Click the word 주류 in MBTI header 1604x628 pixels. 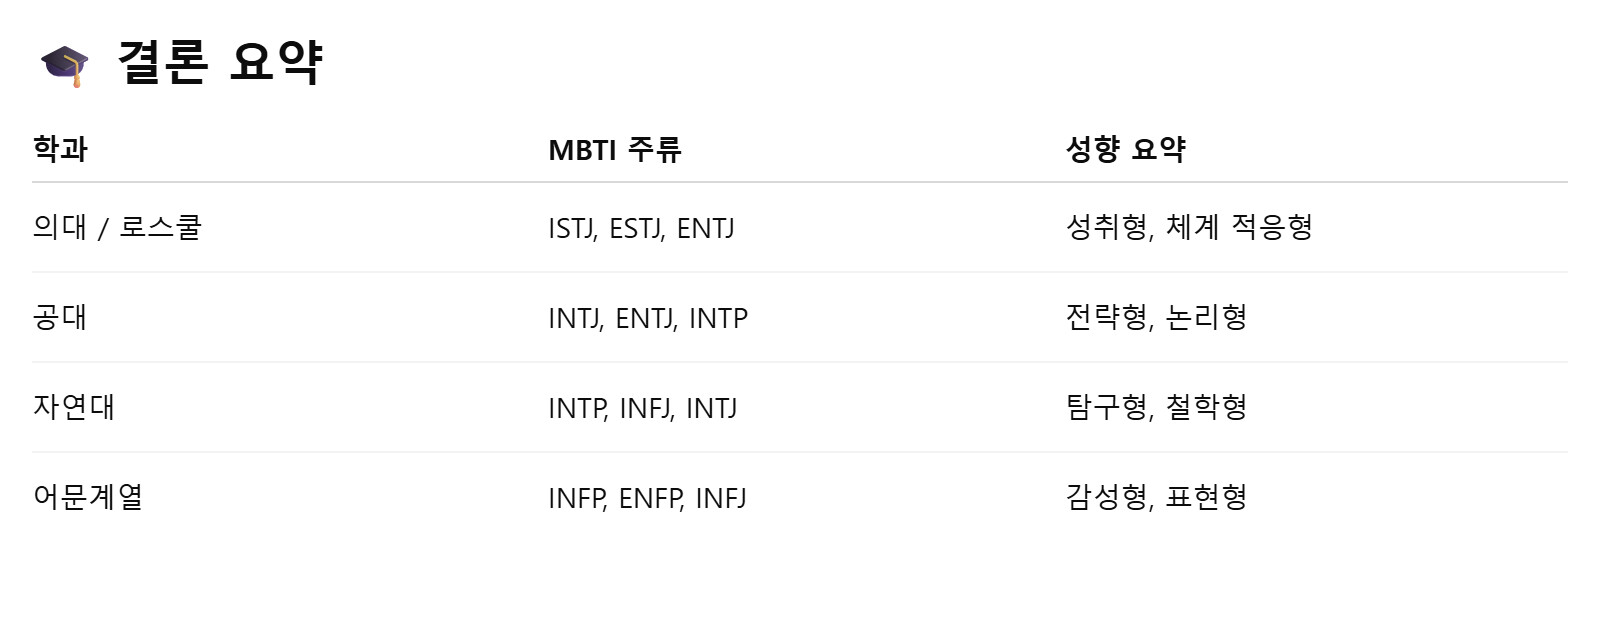point(654,150)
